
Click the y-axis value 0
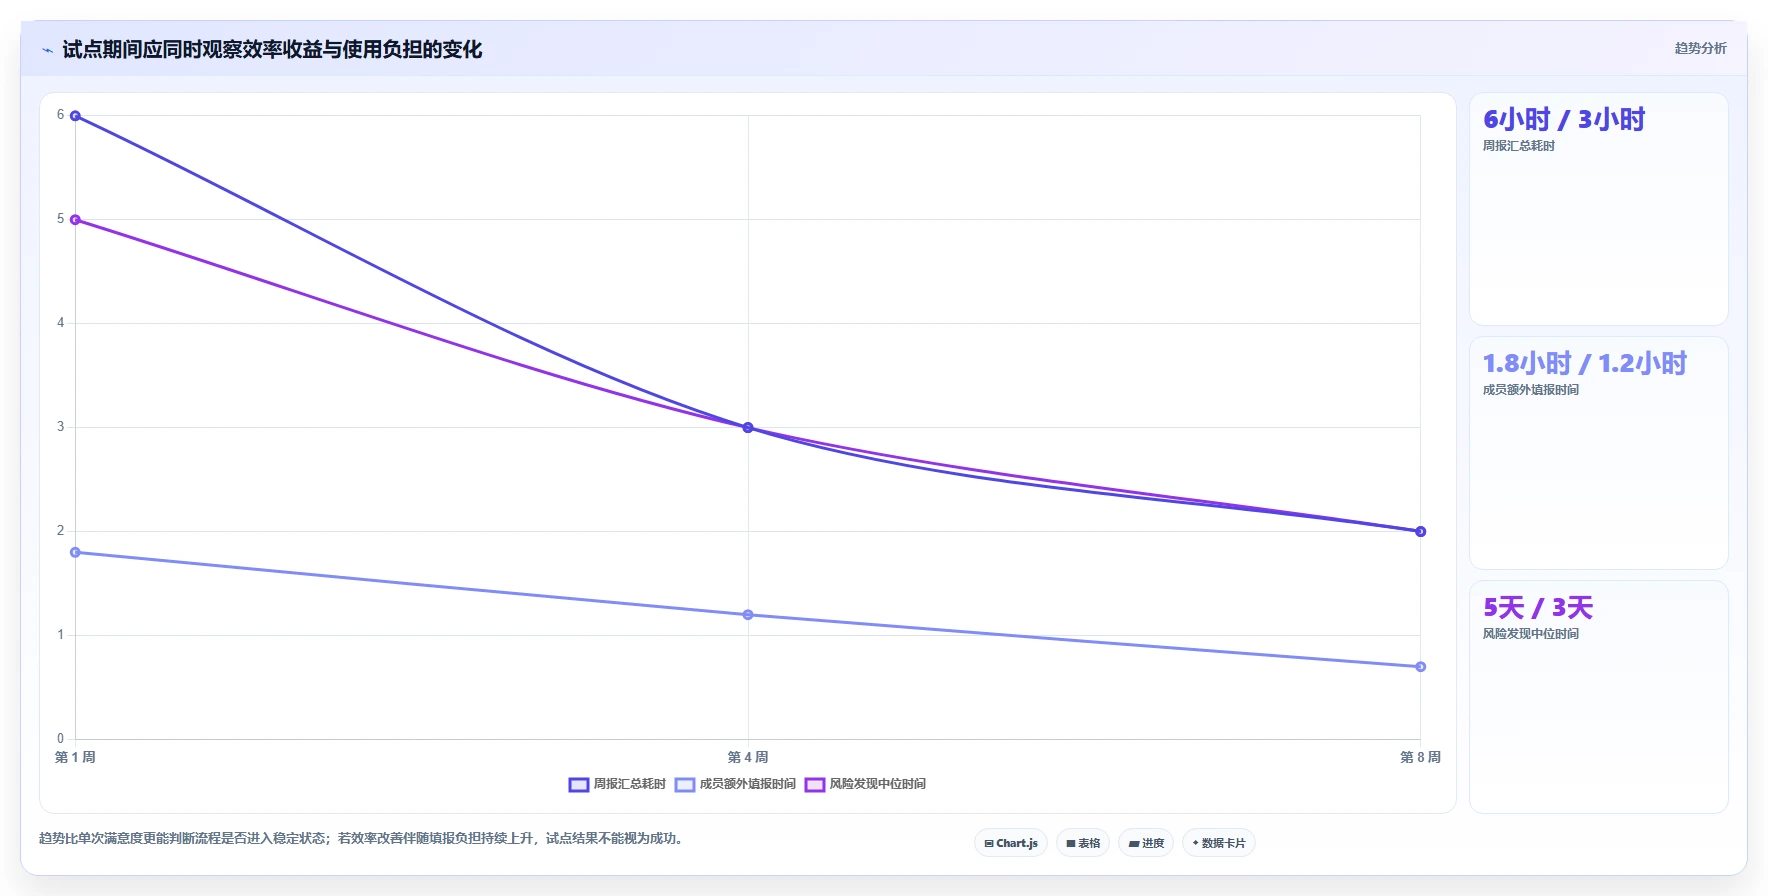[60, 739]
